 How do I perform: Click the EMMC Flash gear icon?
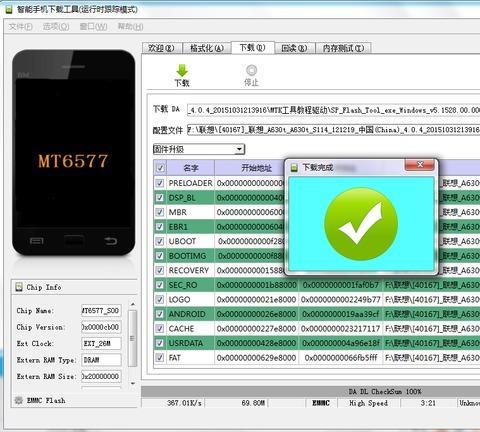(19, 400)
